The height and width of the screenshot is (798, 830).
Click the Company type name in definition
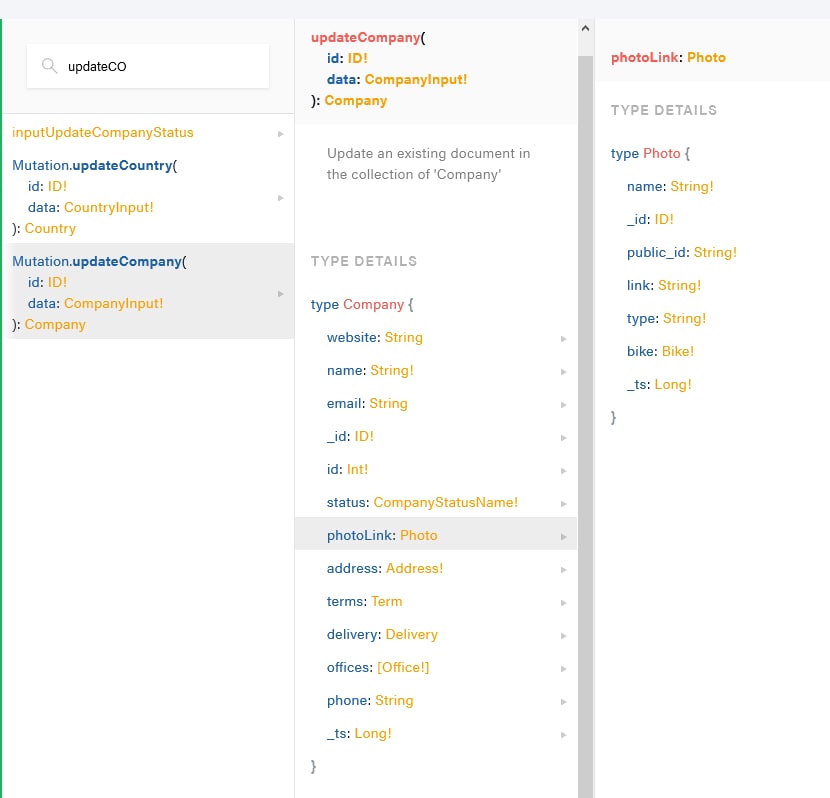tap(373, 304)
